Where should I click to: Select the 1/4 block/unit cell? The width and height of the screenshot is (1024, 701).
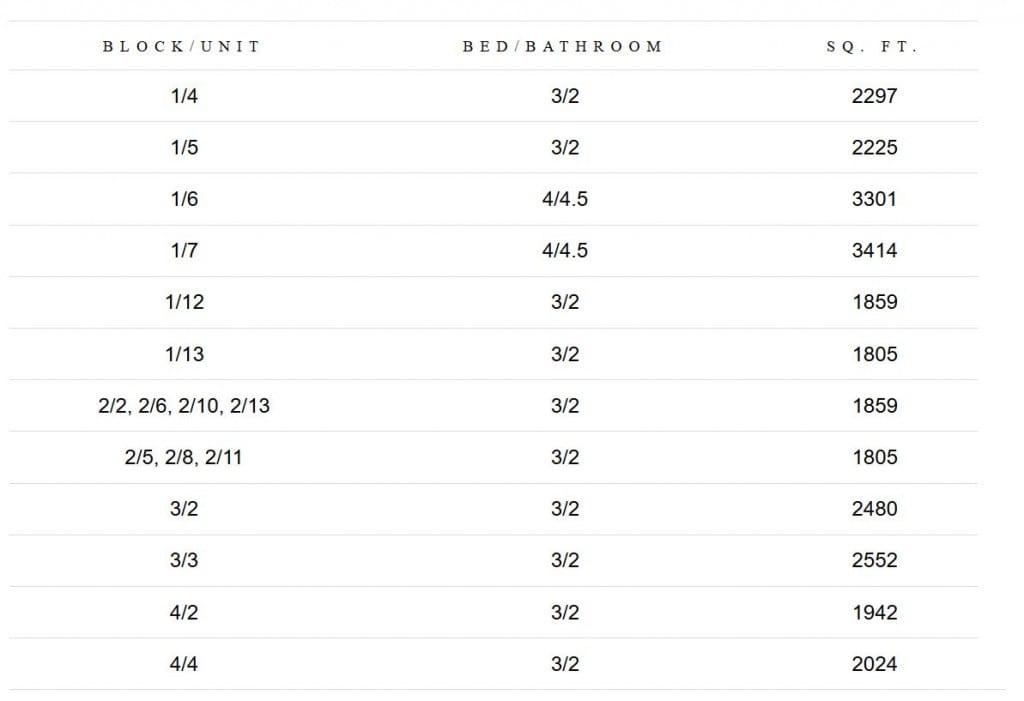184,96
